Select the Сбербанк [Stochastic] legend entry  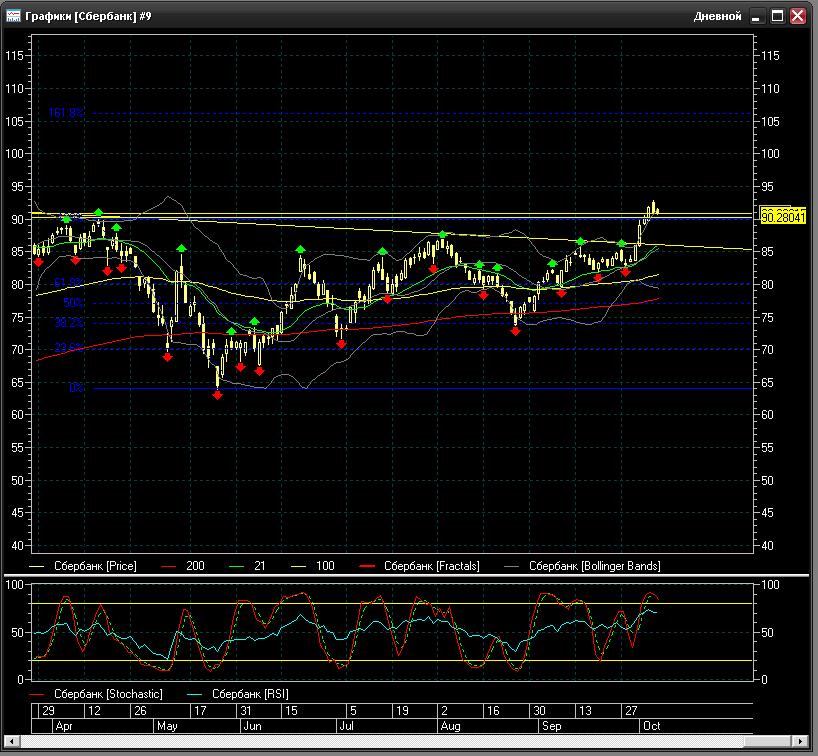point(96,694)
